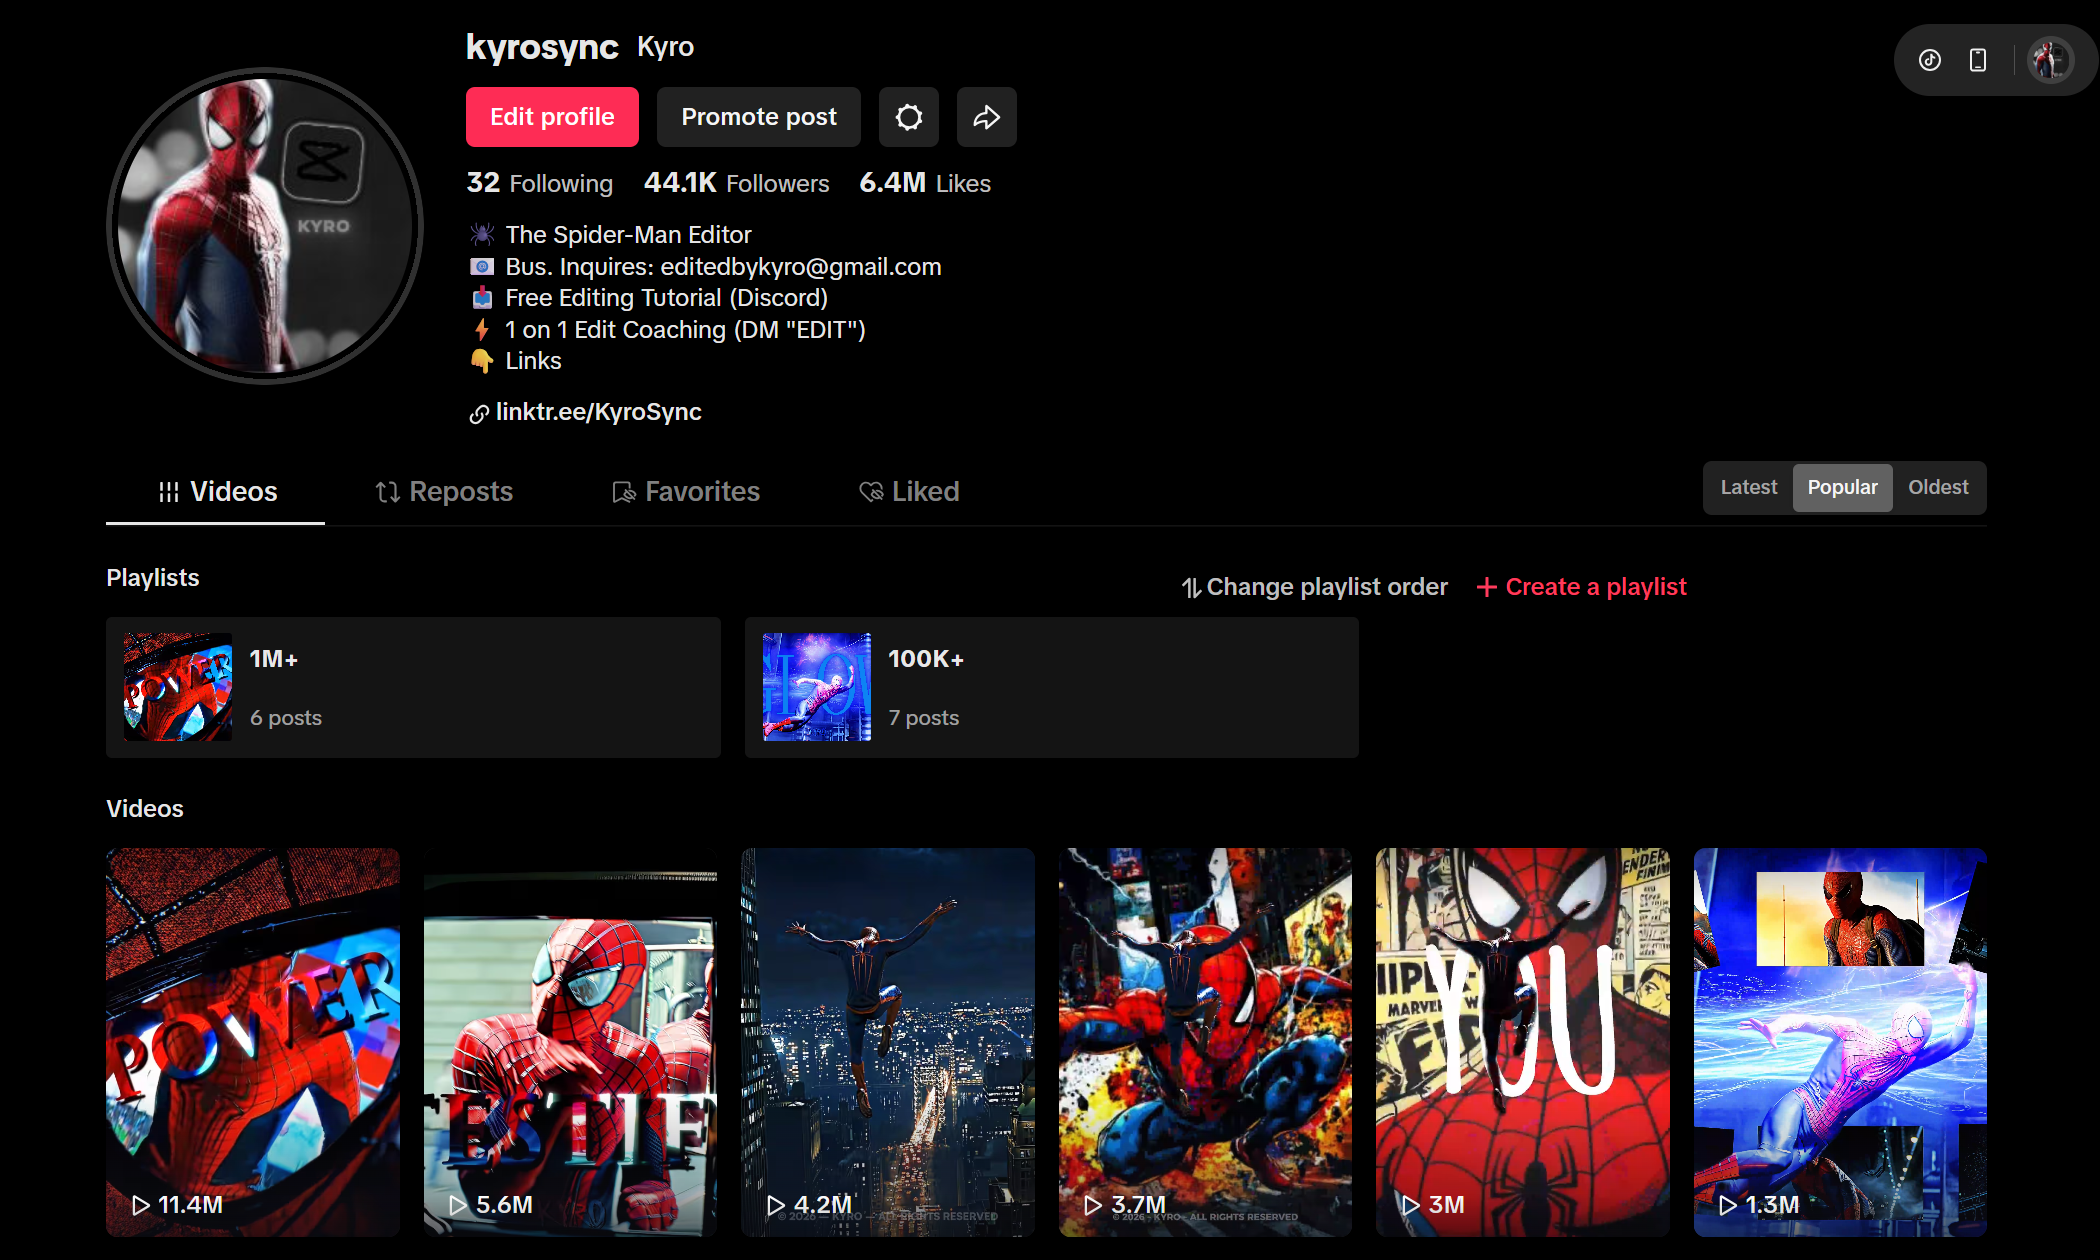
Task: Open the 100K+ playlist with 7 posts
Action: tap(1051, 687)
